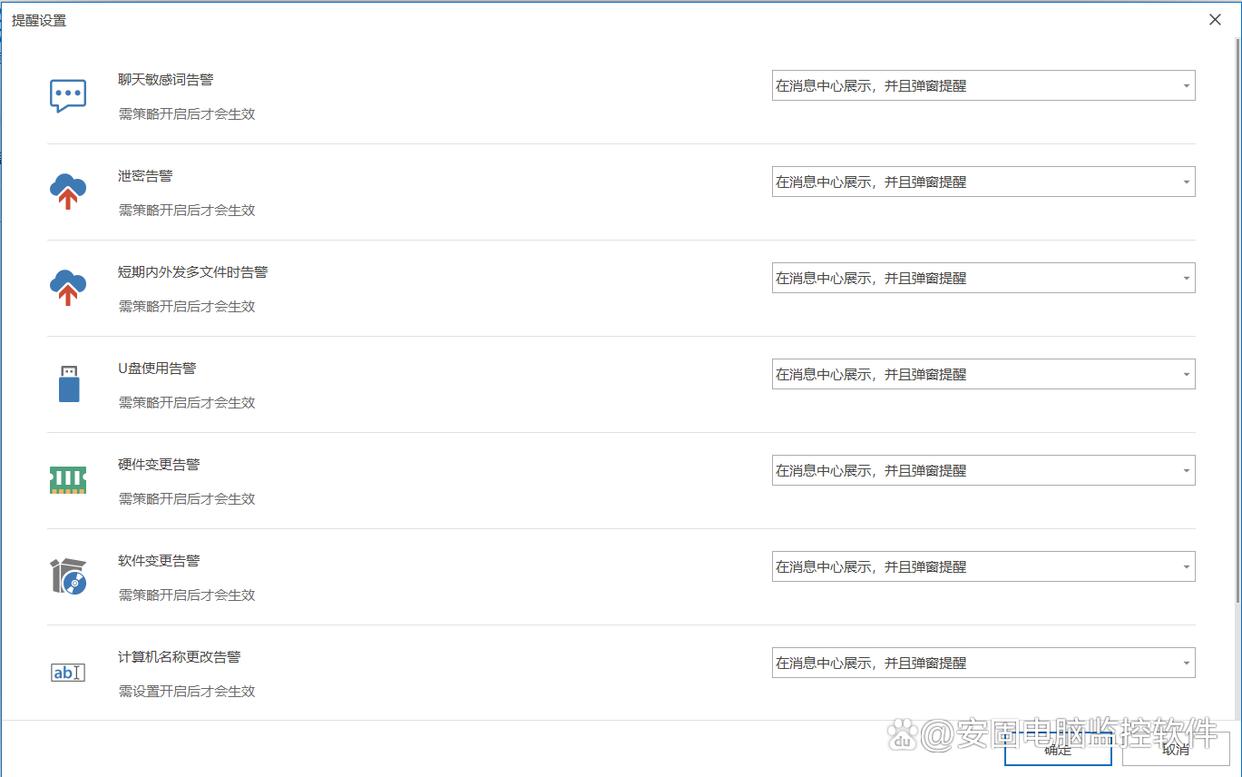Click the software box icon for 软件变更告警
The width and height of the screenshot is (1242, 777).
tap(68, 577)
